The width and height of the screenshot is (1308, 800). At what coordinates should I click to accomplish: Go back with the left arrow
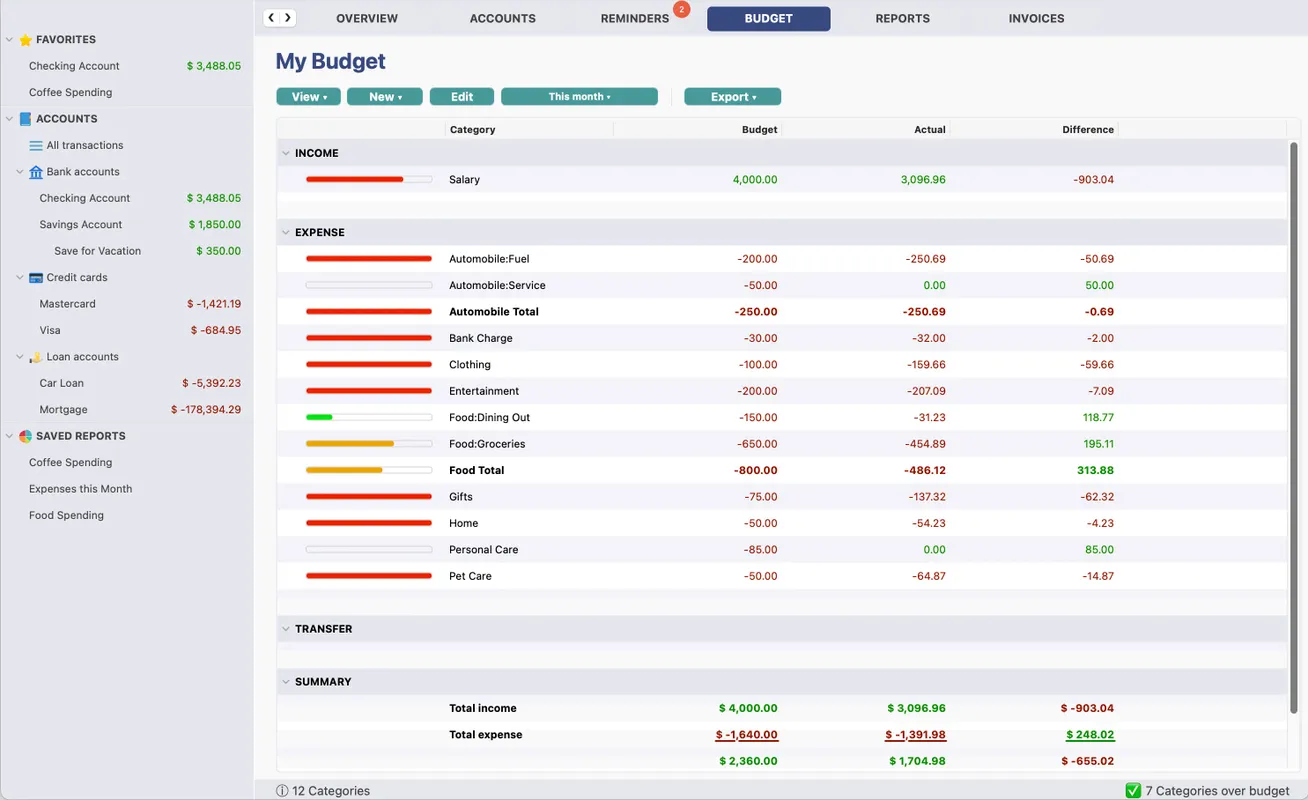(x=271, y=18)
